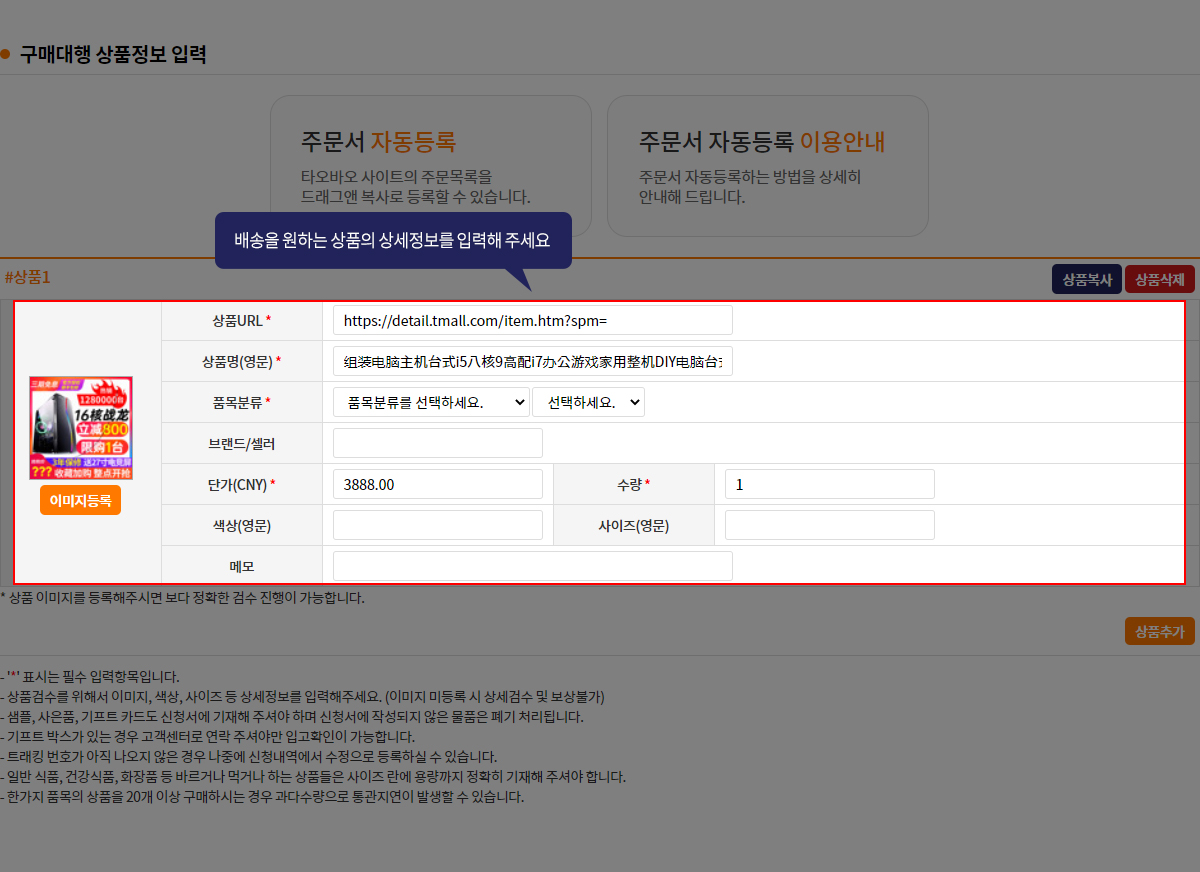Open the 선택하세요 subcategory dropdown
This screenshot has height=872, width=1200.
588,402
